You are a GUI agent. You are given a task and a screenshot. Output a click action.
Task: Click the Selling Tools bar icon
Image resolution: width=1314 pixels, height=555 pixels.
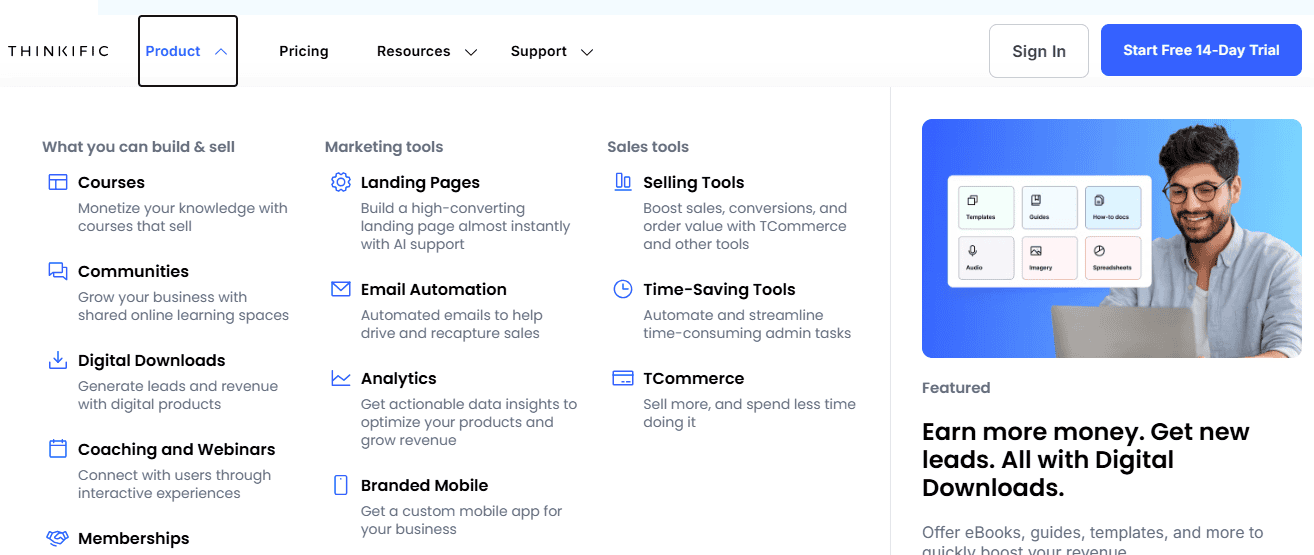pyautogui.click(x=623, y=182)
